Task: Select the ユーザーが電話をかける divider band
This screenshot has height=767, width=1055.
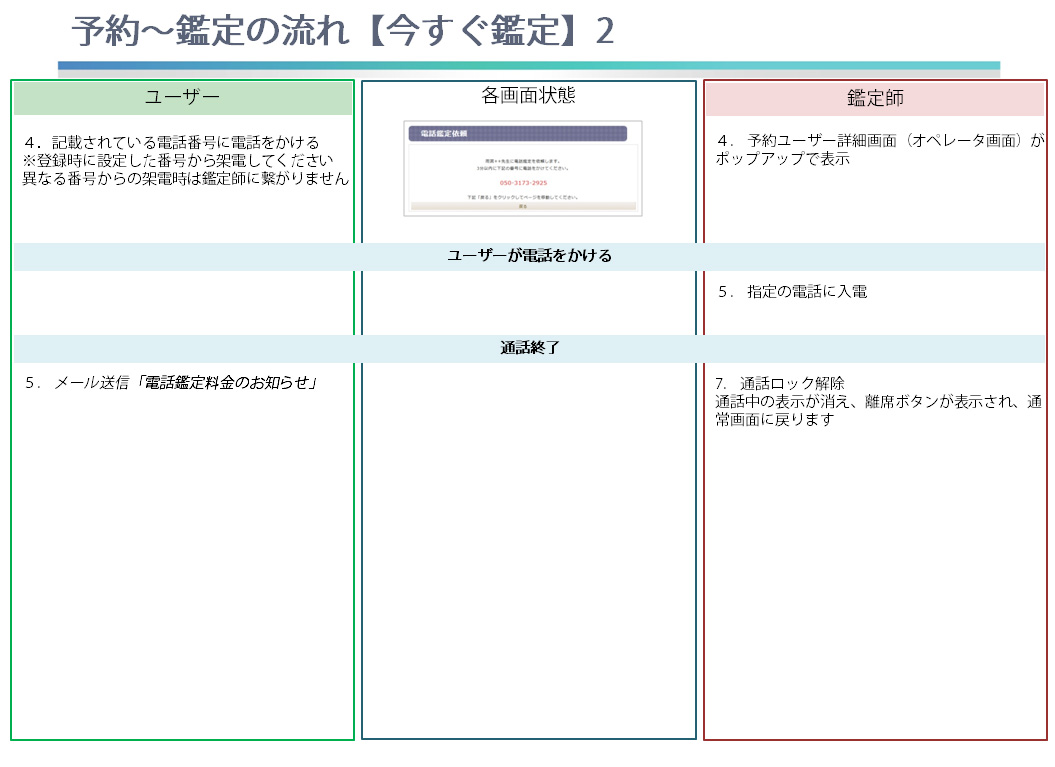Action: [x=528, y=256]
